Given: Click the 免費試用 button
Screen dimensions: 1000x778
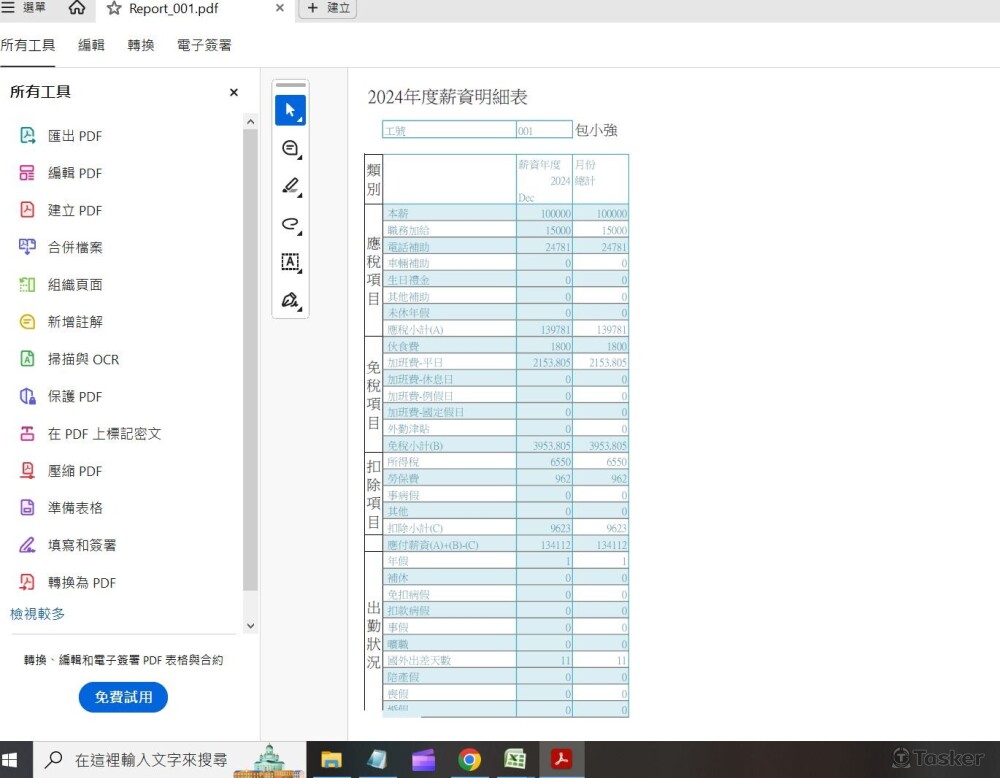Looking at the screenshot, I should coord(123,697).
